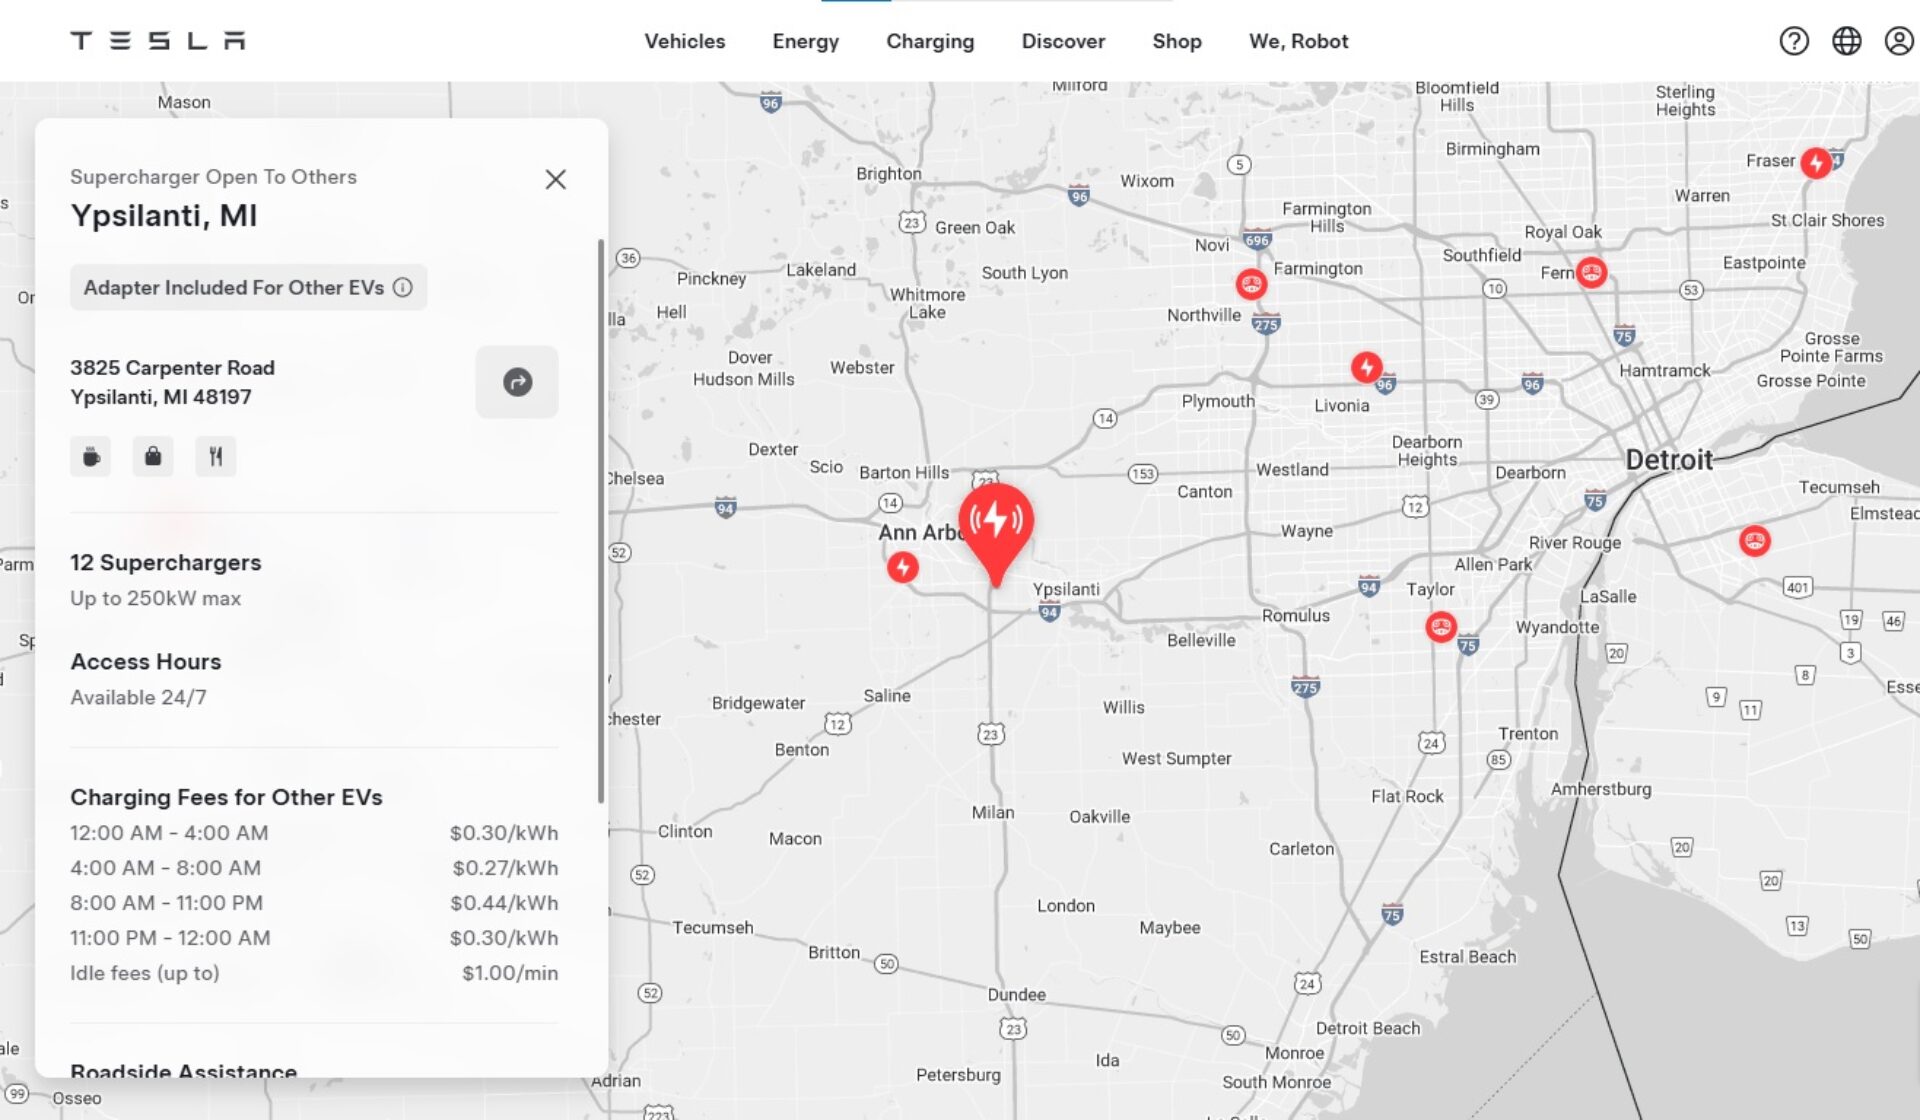Click the 11:00 PM - 12:00 AM fee row
Screen dimensions: 1920x1120
pyautogui.click(x=314, y=938)
